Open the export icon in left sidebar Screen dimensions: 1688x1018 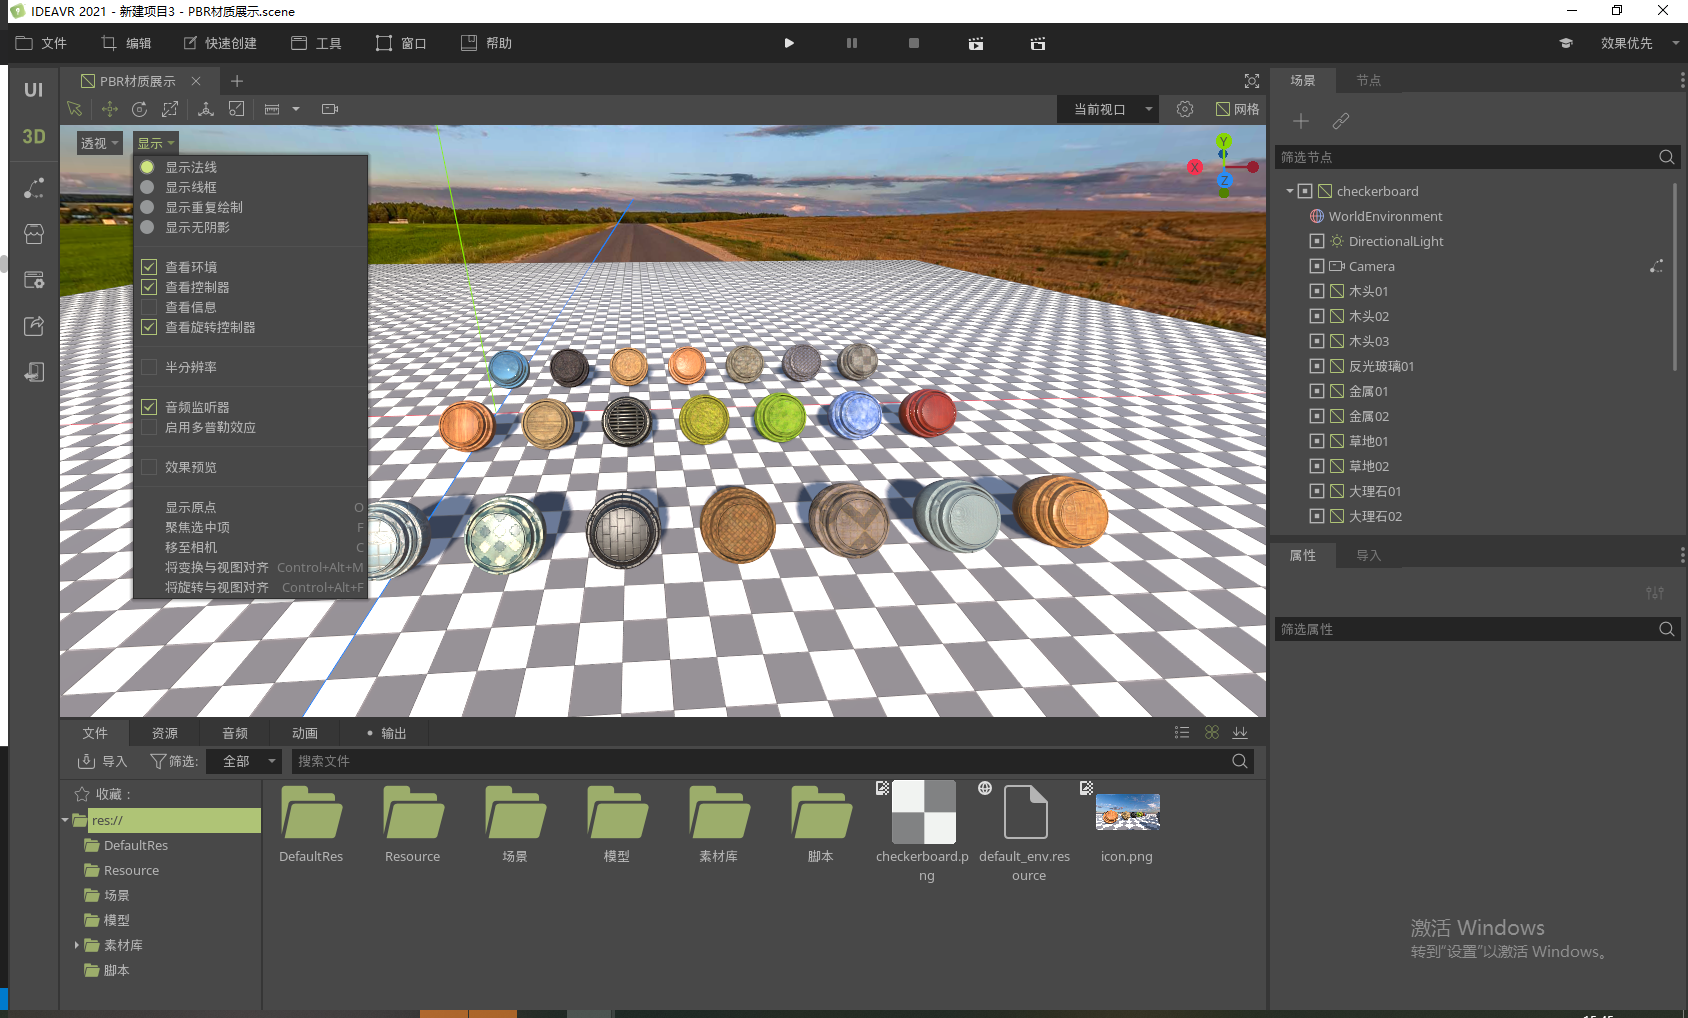(x=34, y=326)
